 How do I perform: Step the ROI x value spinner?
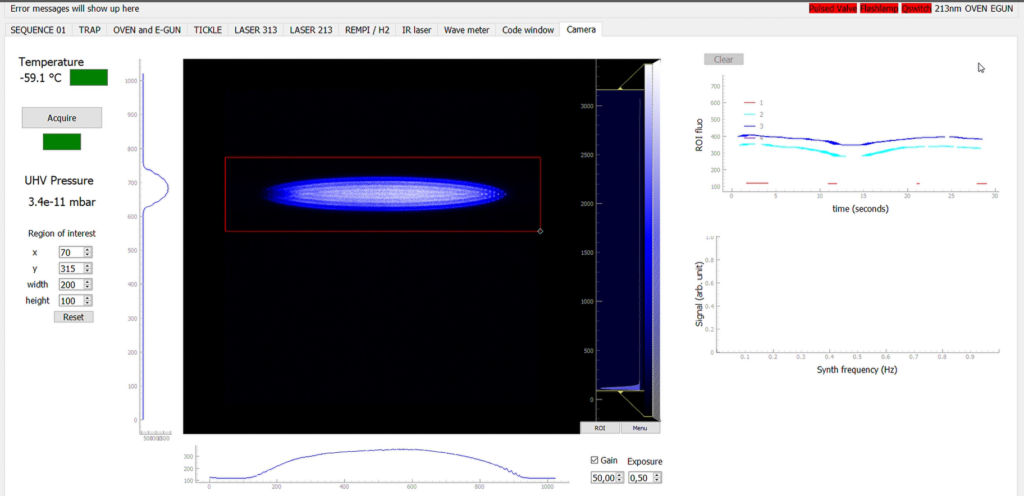pyautogui.click(x=88, y=252)
